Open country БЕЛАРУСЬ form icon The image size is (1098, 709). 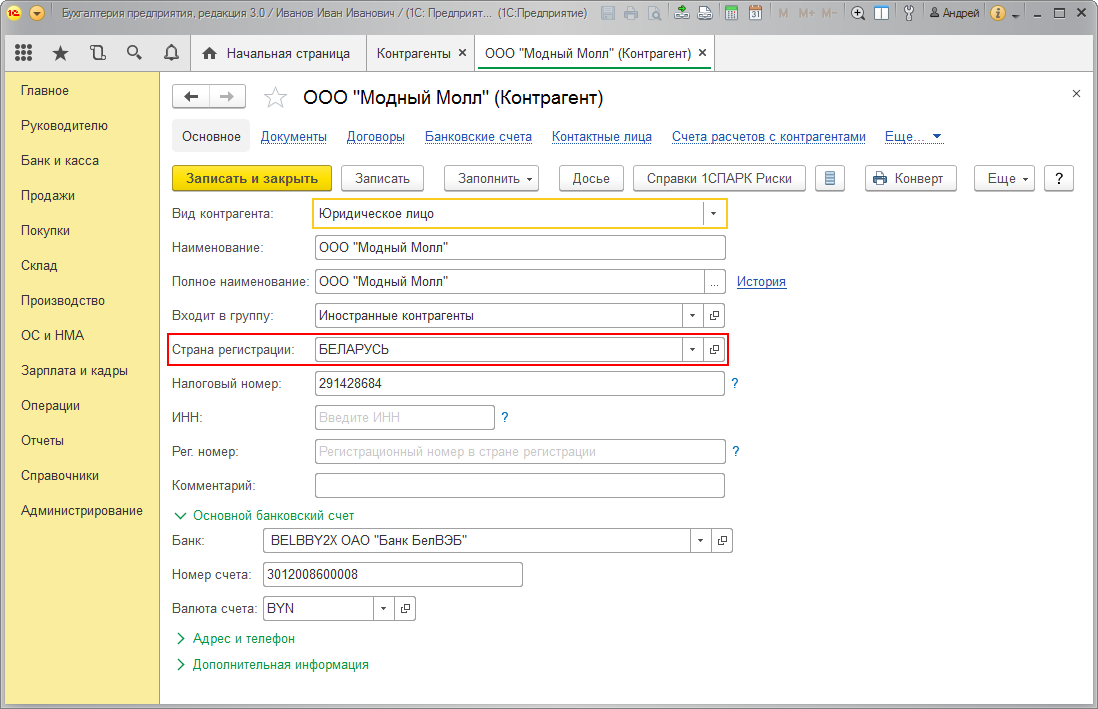714,349
